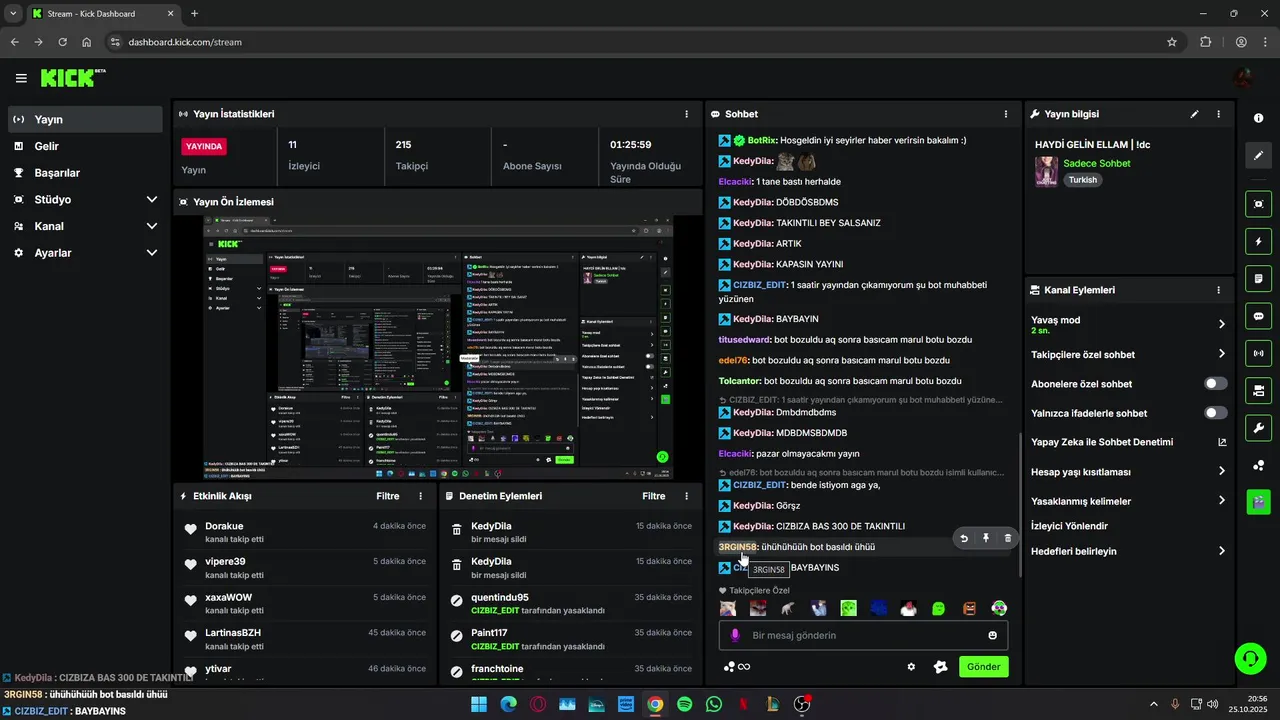Screen dimensions: 1280x720
Task: Toggle the stream preview panel icon in the right rail
Action: (1258, 203)
